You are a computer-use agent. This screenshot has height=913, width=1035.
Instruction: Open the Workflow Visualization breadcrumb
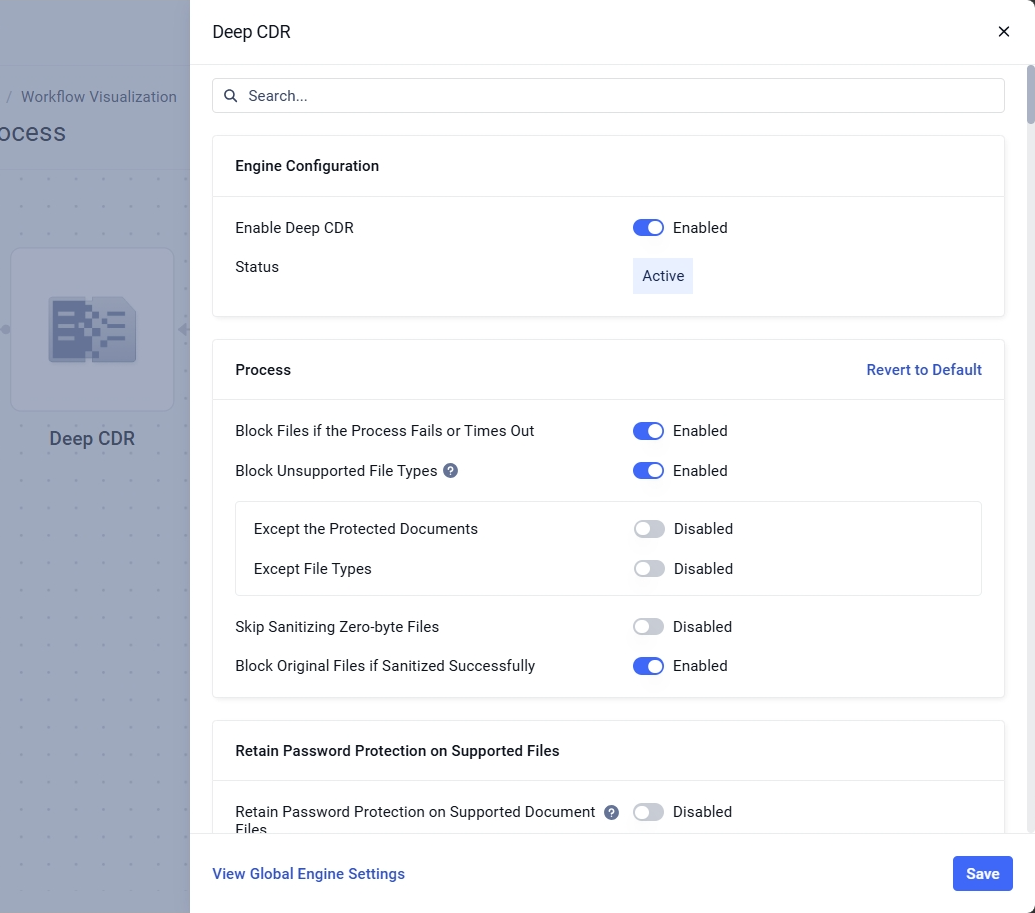99,96
